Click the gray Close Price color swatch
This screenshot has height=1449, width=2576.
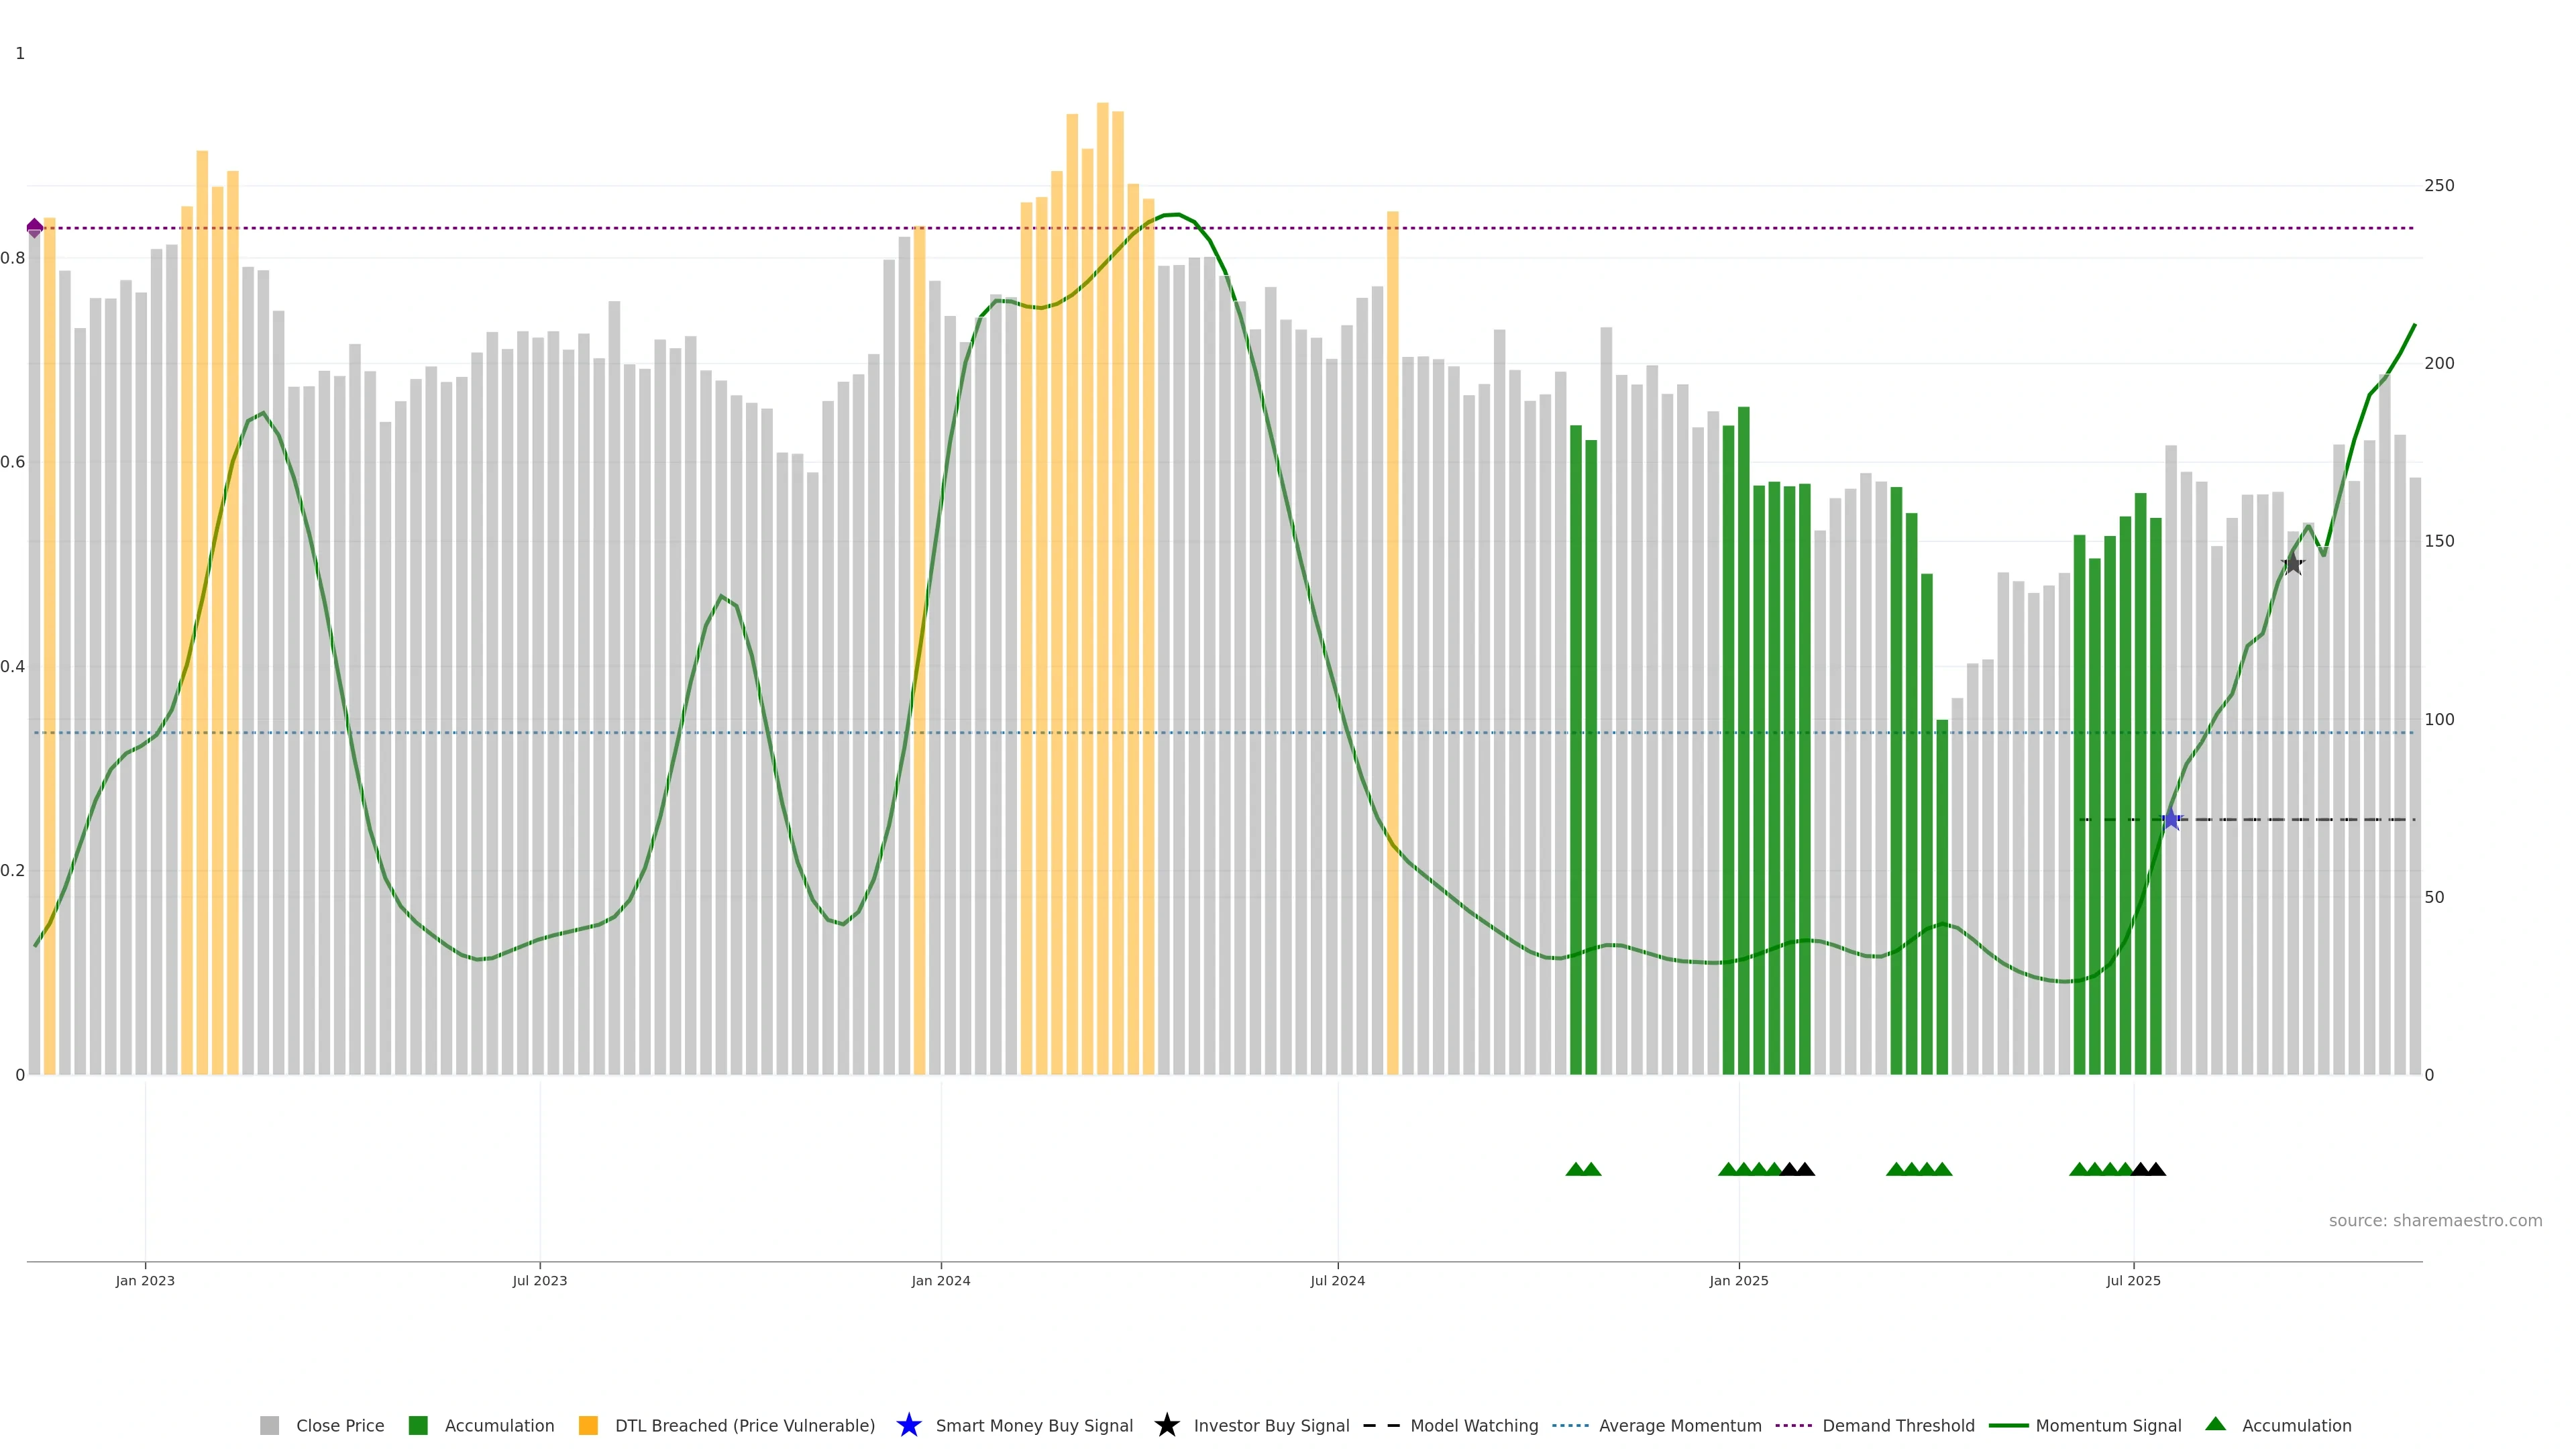269,1426
